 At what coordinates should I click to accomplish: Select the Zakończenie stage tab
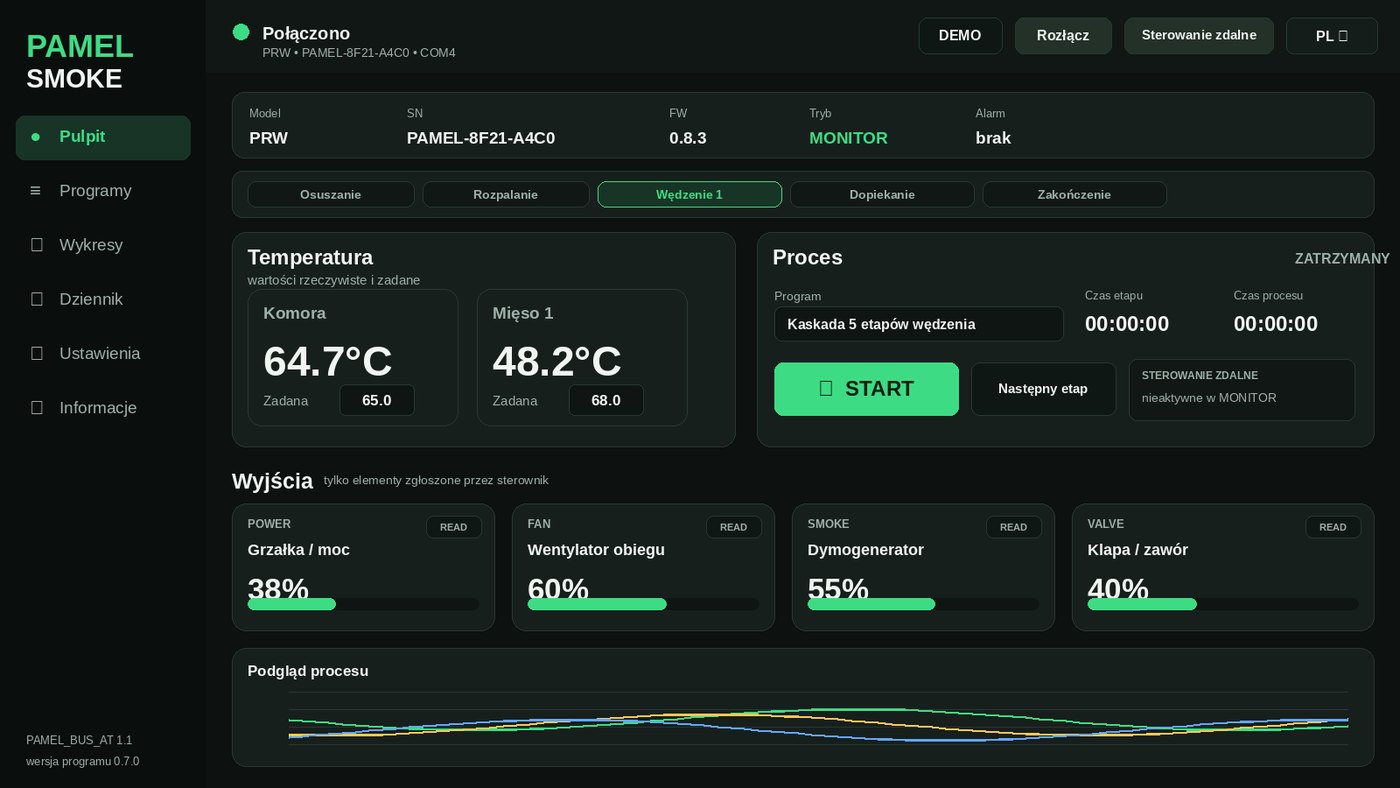pos(1075,194)
